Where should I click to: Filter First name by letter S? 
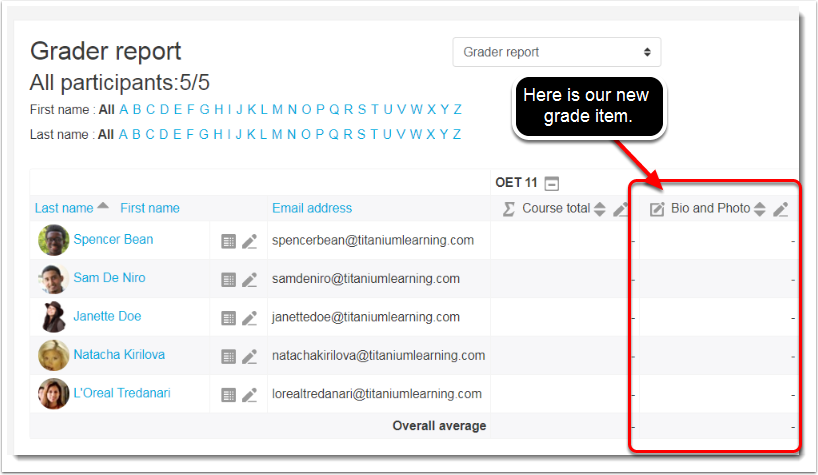coord(362,109)
